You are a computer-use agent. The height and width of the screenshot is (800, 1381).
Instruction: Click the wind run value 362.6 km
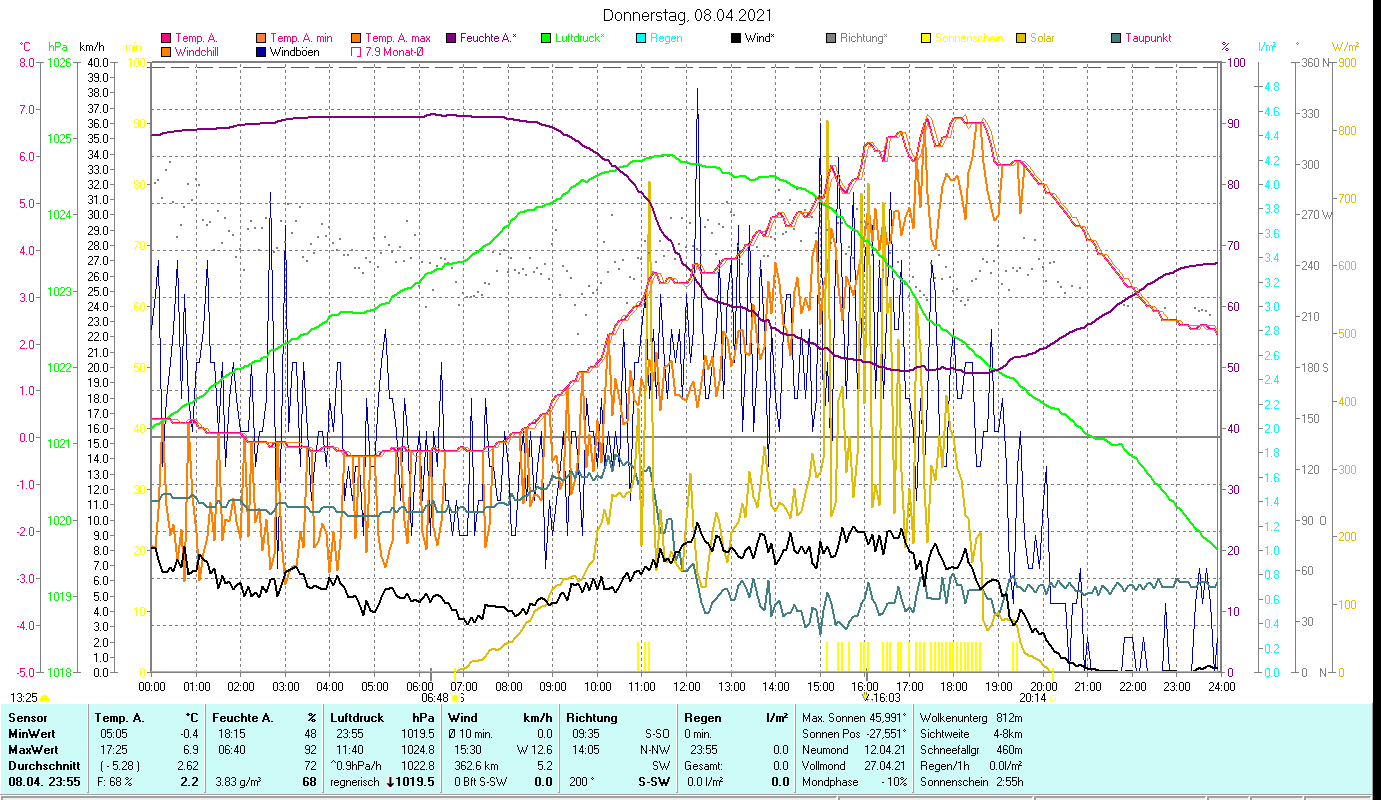tap(476, 766)
